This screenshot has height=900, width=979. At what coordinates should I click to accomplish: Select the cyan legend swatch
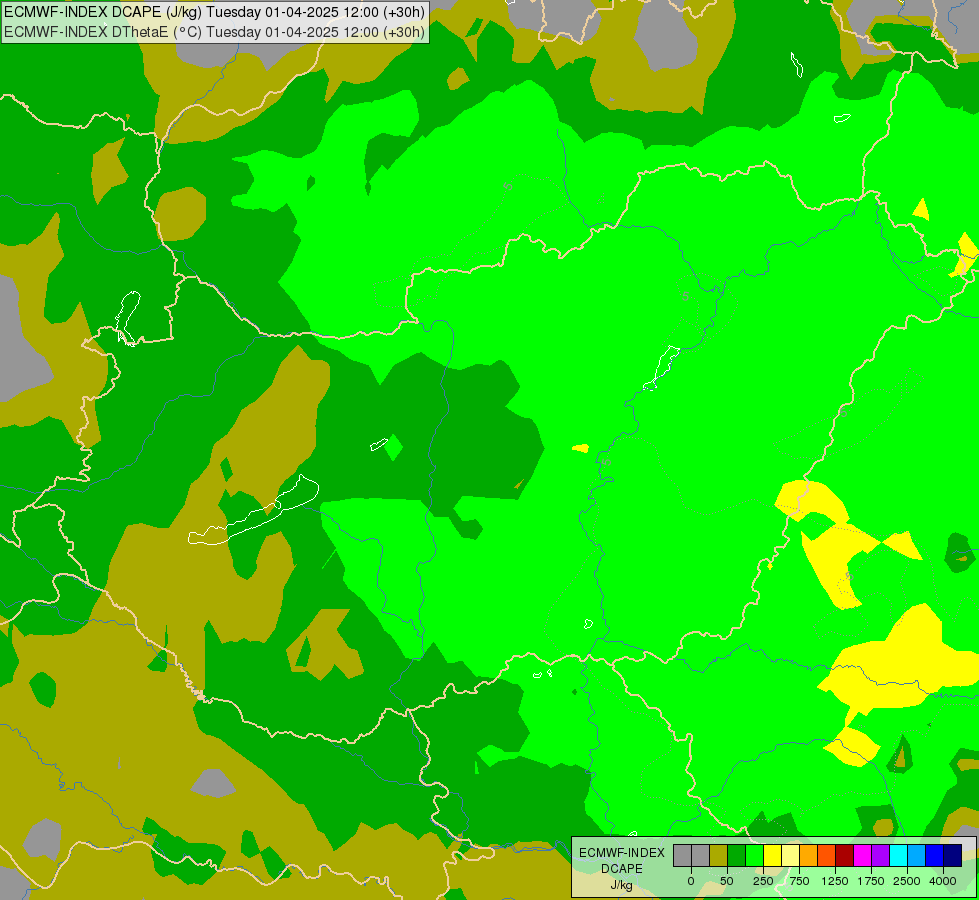tap(898, 855)
